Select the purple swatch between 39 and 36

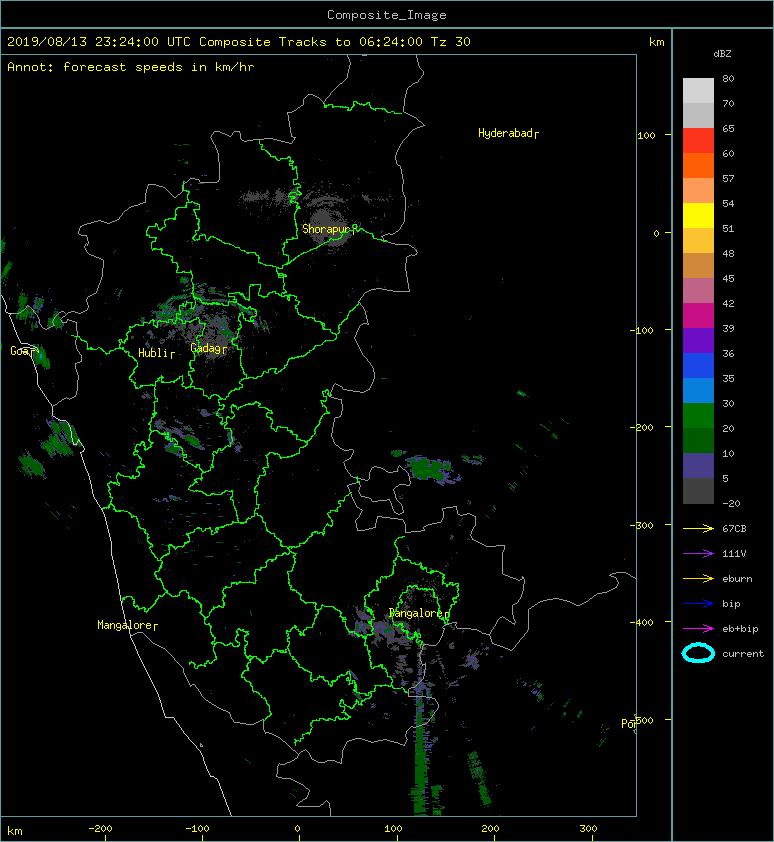[698, 341]
